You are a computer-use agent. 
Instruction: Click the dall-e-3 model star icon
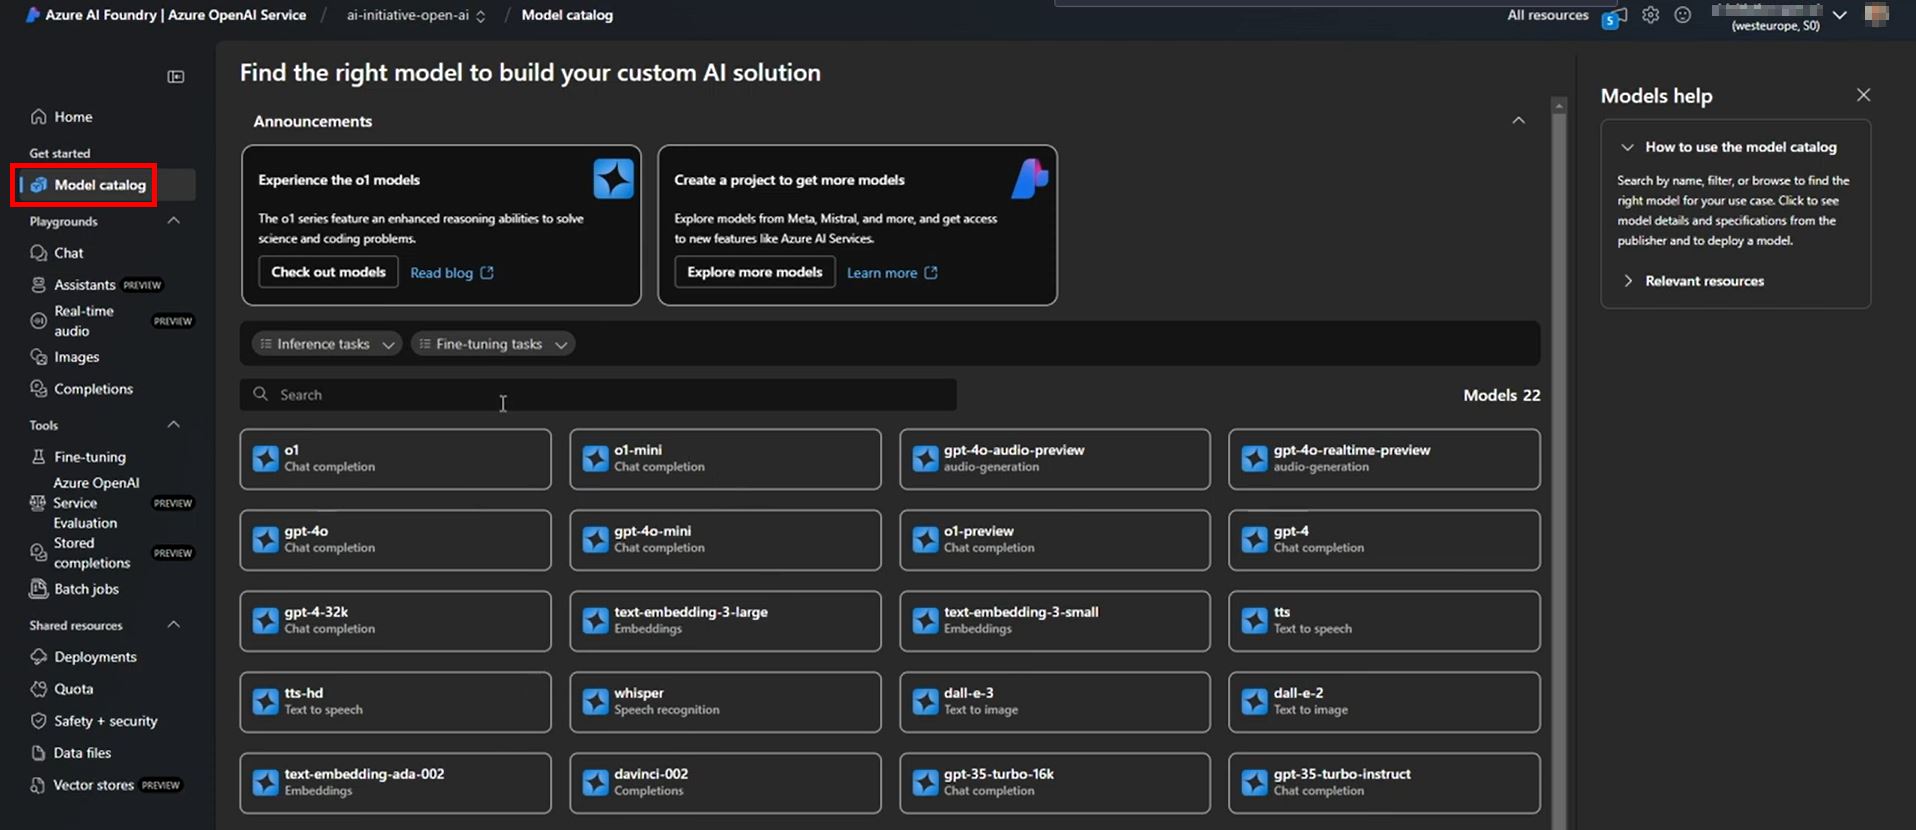tap(926, 702)
